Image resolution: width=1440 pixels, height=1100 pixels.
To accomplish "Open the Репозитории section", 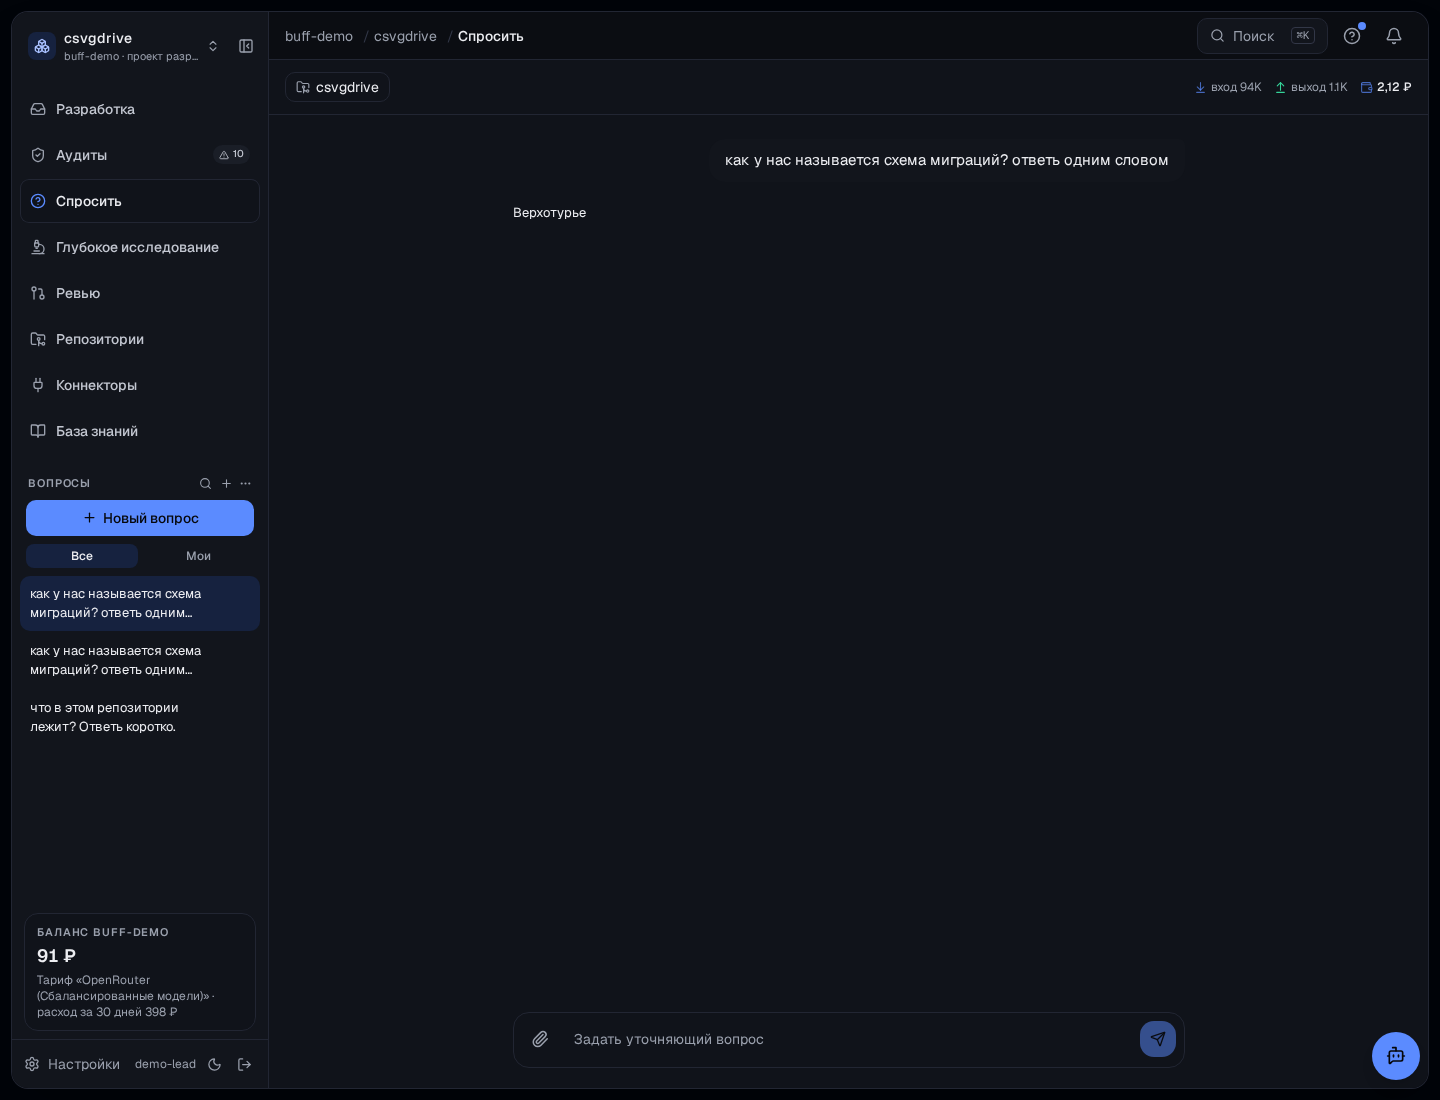I will pyautogui.click(x=140, y=339).
